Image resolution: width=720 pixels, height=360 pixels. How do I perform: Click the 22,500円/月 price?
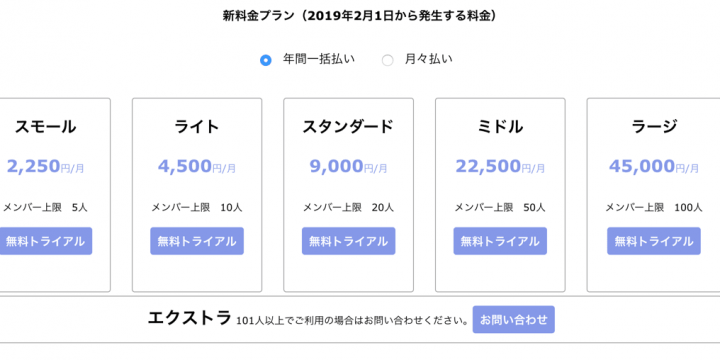coord(500,166)
